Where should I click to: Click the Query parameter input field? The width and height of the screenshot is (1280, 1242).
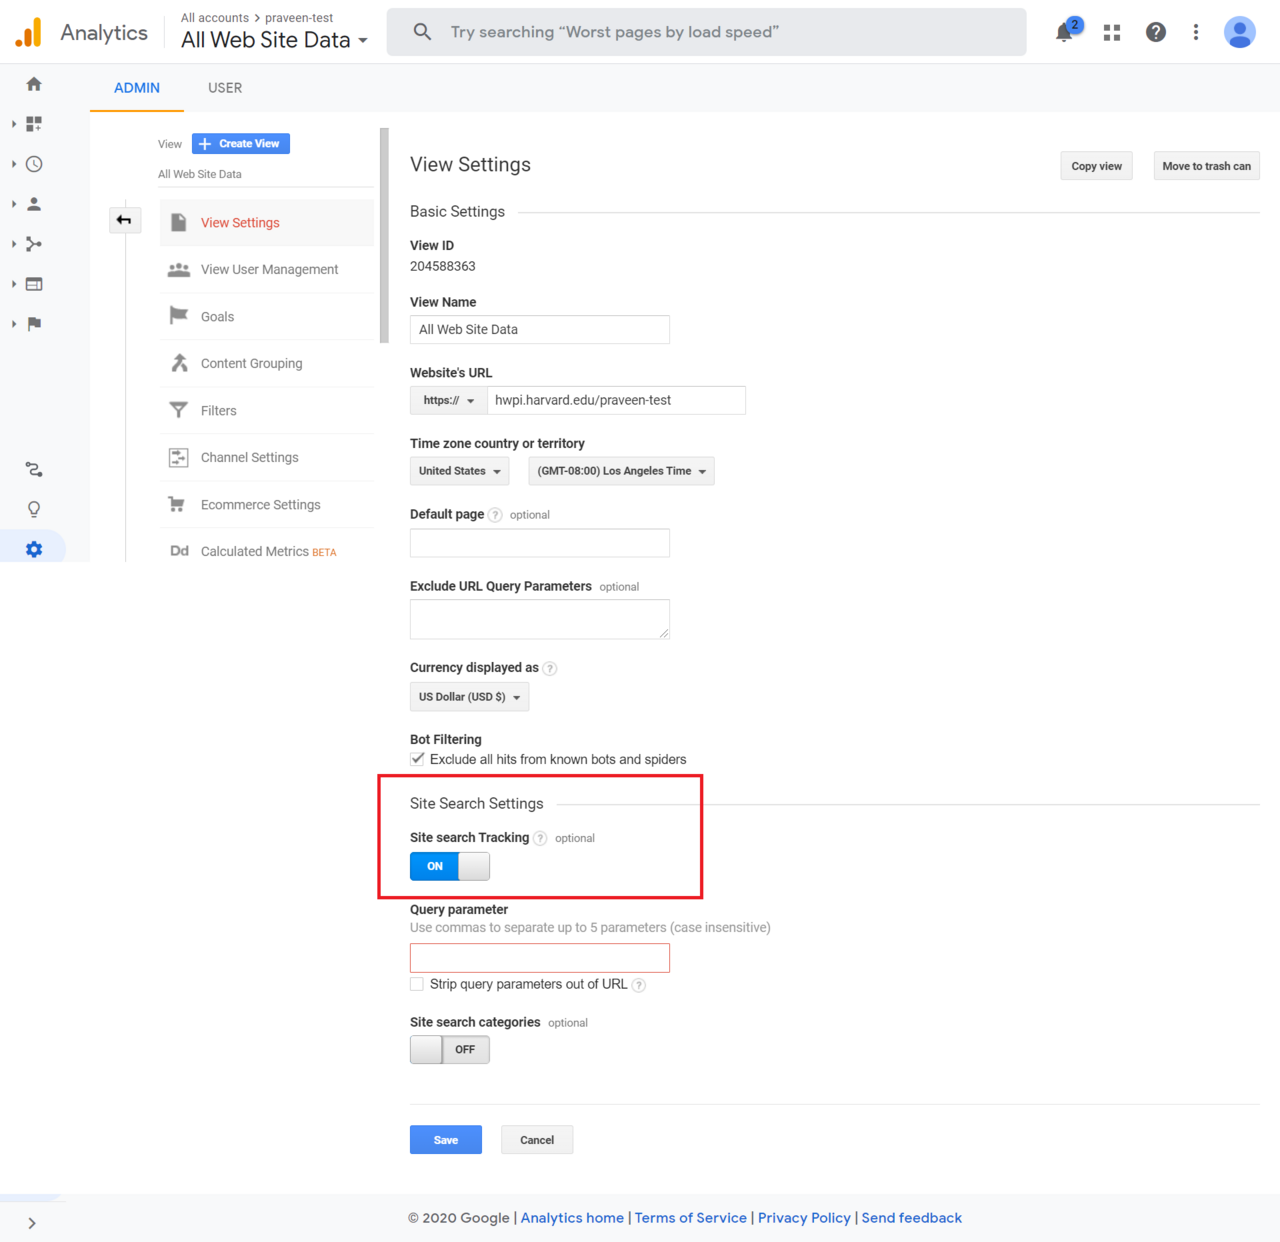[539, 958]
